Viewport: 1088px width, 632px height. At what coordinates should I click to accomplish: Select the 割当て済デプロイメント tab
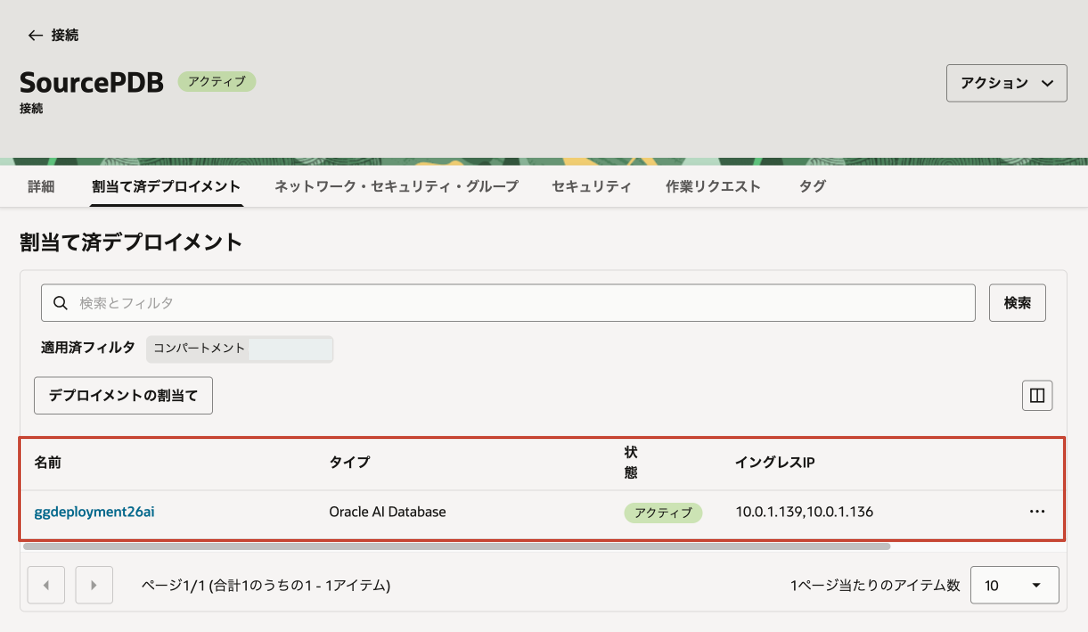coord(166,186)
